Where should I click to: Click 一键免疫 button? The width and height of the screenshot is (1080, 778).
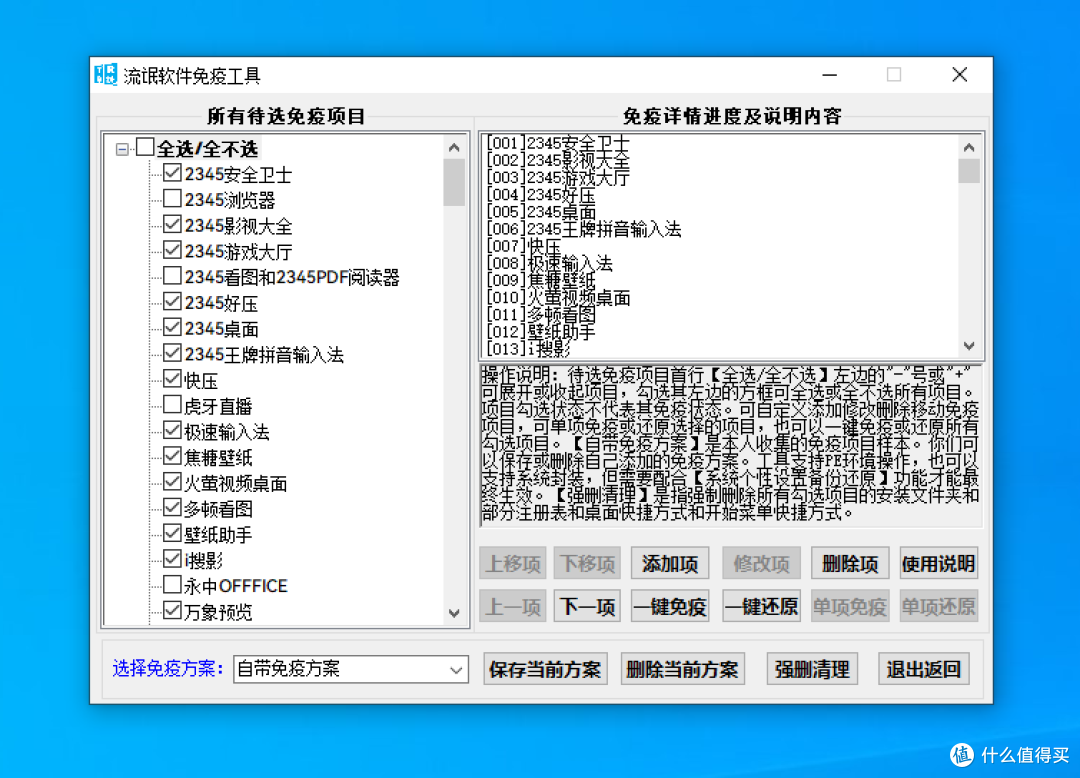[x=669, y=607]
